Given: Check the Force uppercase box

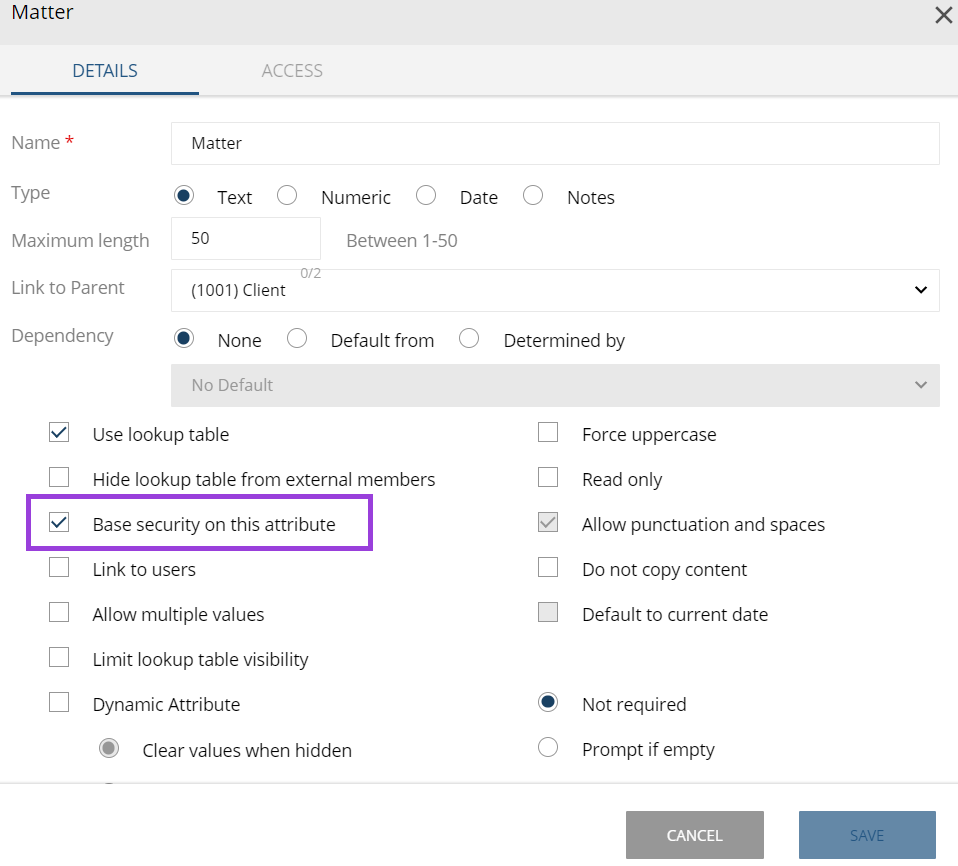Looking at the screenshot, I should point(547,432).
